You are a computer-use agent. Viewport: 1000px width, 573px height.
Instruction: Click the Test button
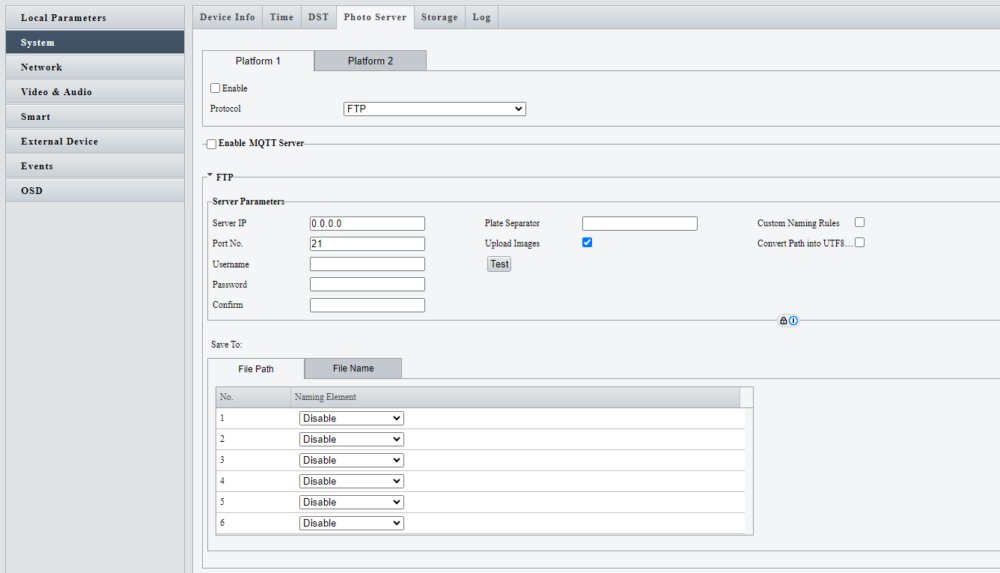pyautogui.click(x=499, y=264)
